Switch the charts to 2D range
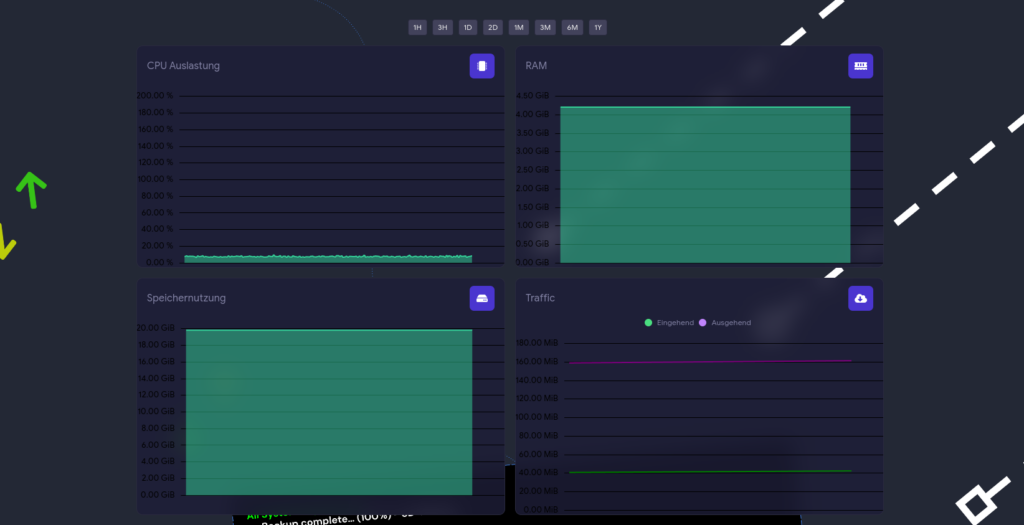The height and width of the screenshot is (525, 1024). pos(493,27)
